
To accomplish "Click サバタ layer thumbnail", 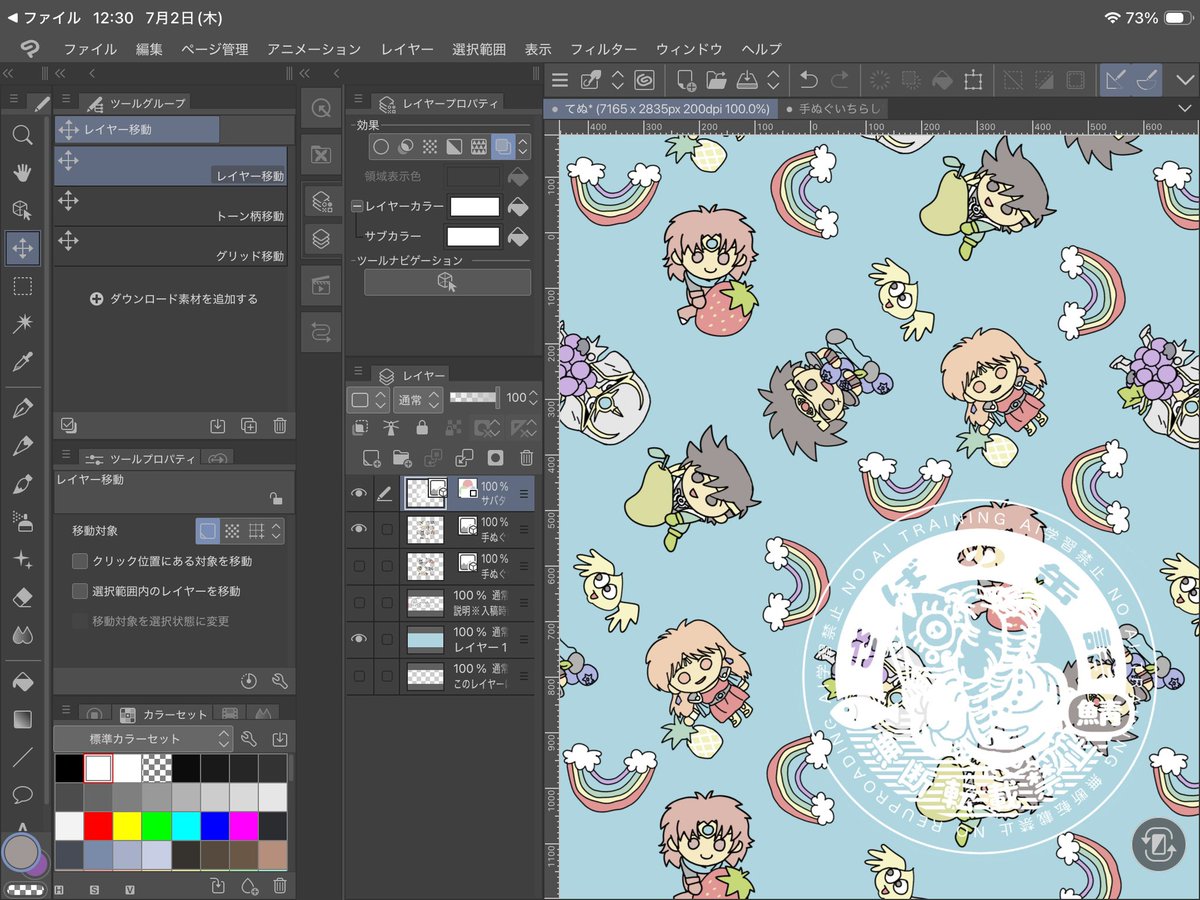I will point(425,493).
